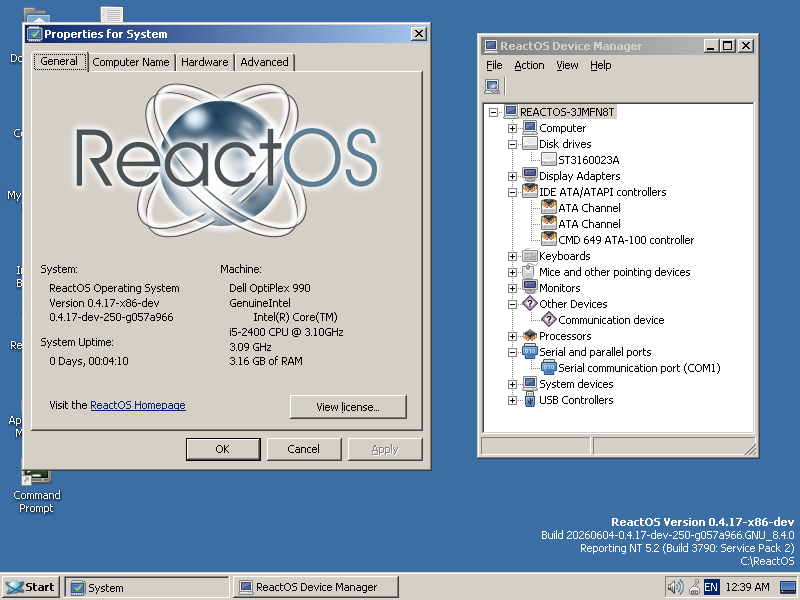800x600 pixels.
Task: Click the OK button
Action: (x=223, y=449)
